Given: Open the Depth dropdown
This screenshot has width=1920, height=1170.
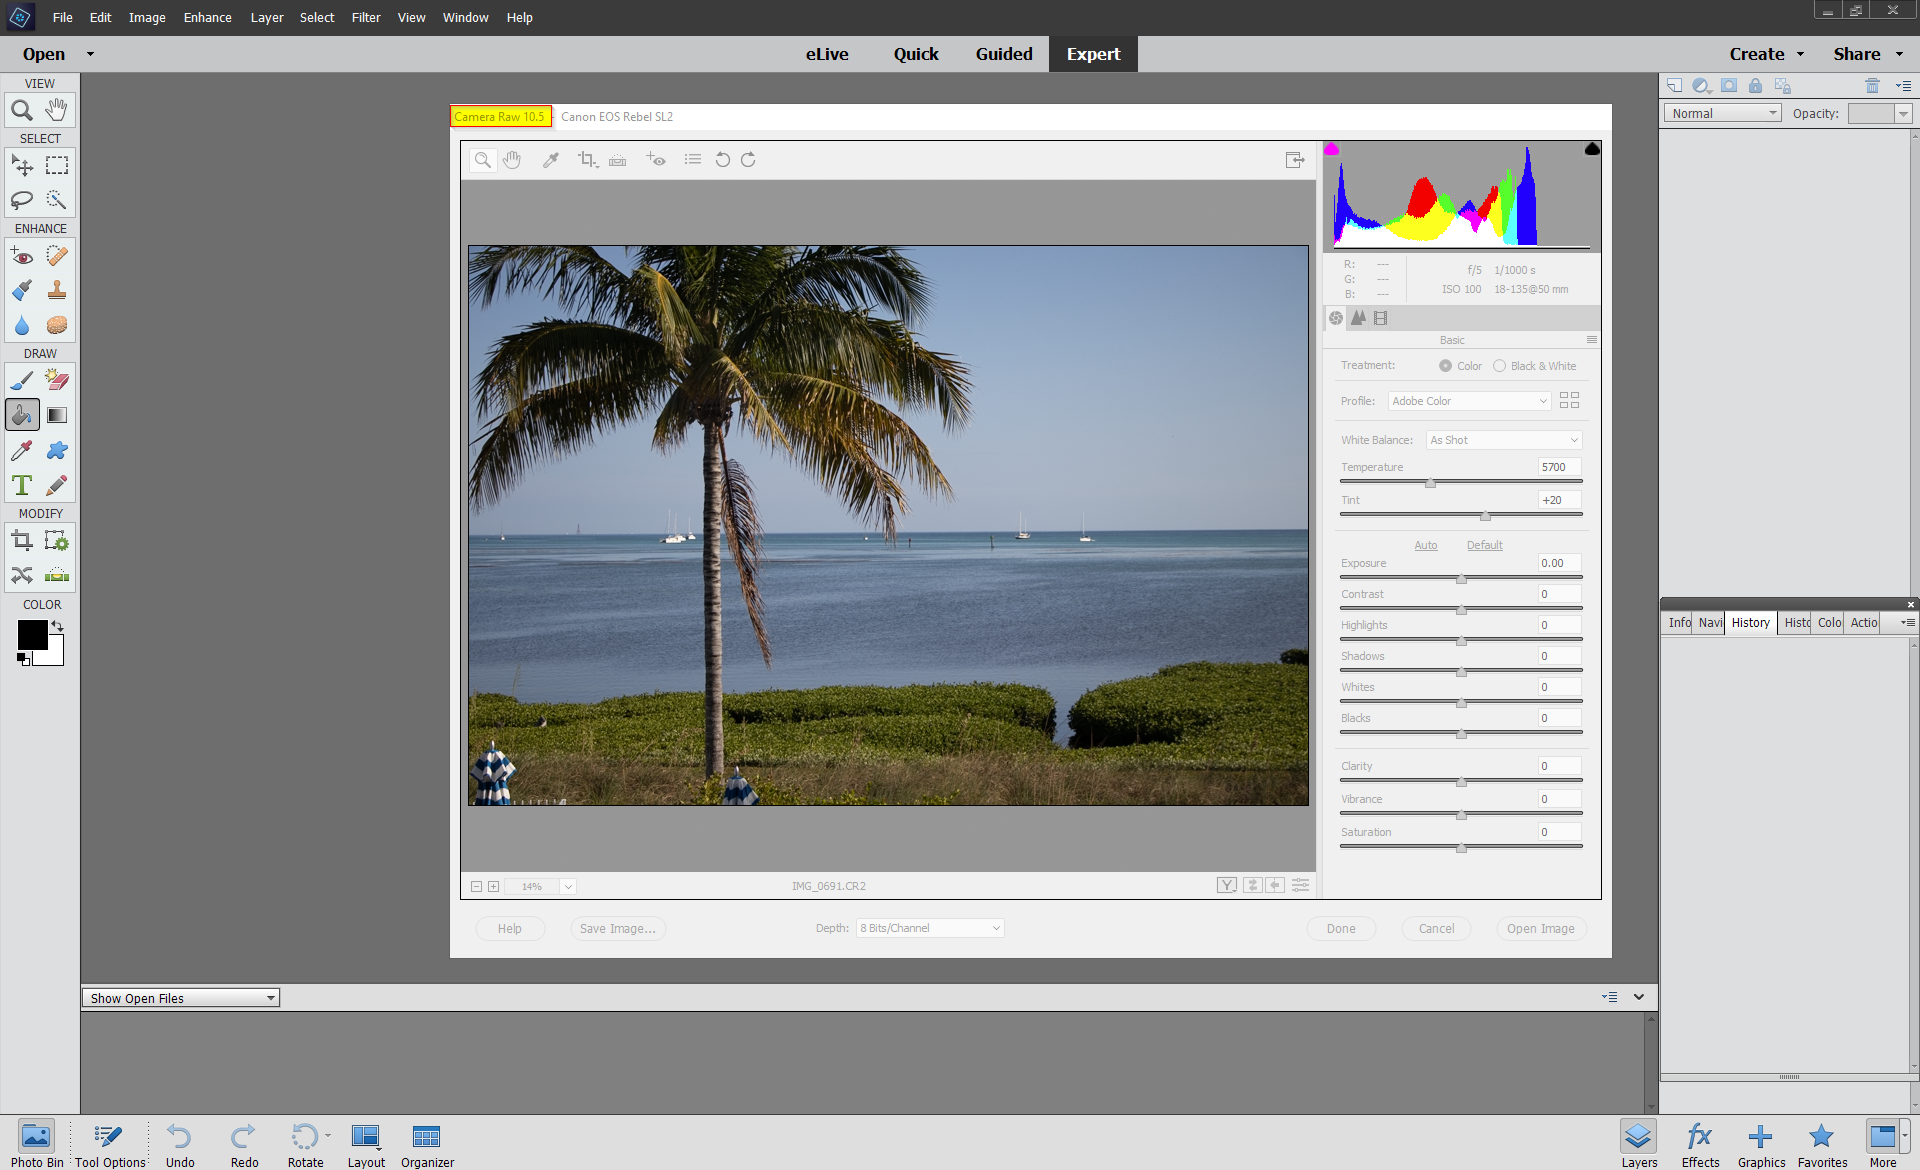Looking at the screenshot, I should point(929,928).
